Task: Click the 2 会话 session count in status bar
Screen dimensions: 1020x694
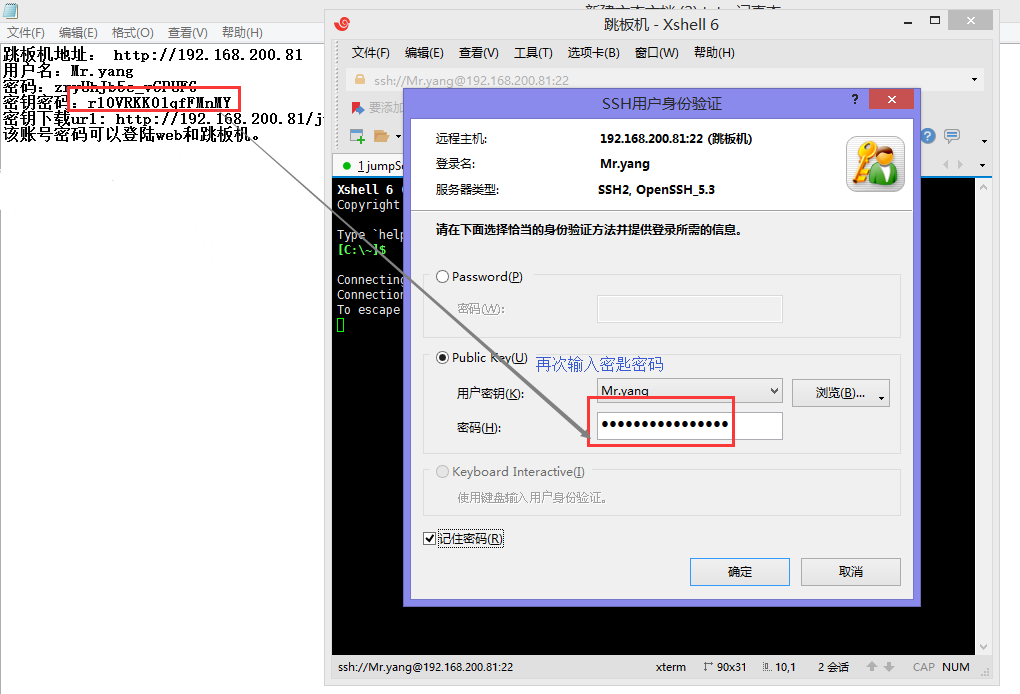Action: pyautogui.click(x=833, y=667)
